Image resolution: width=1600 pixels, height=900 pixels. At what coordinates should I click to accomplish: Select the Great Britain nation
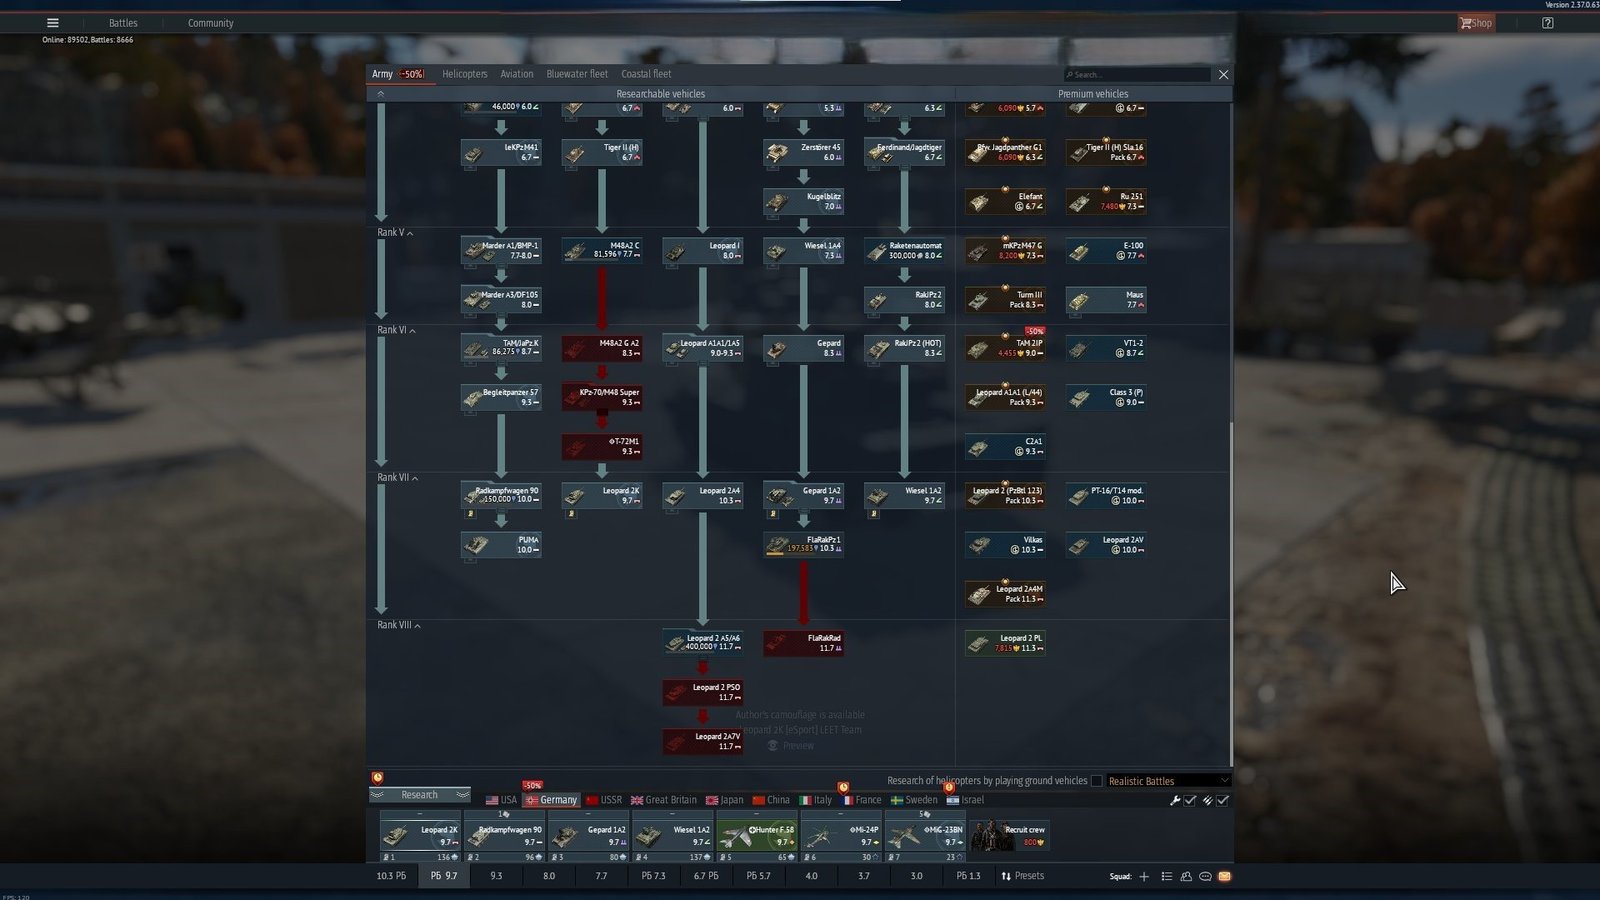click(664, 800)
